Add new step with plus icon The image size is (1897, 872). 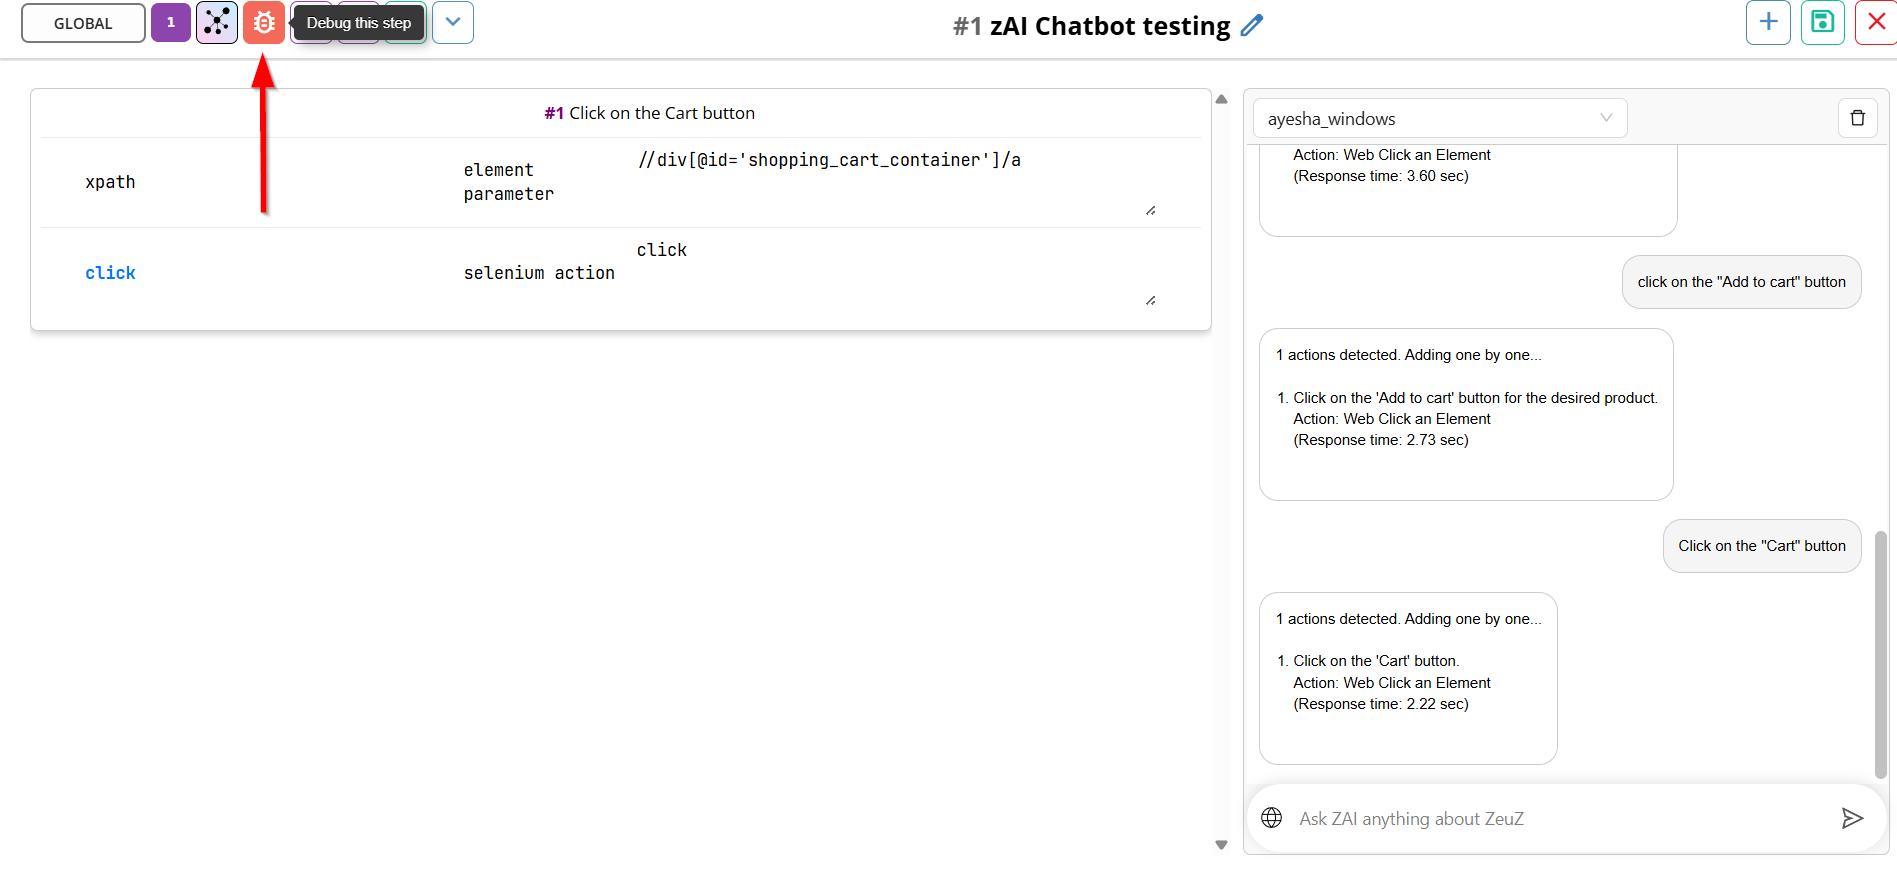pos(1768,22)
